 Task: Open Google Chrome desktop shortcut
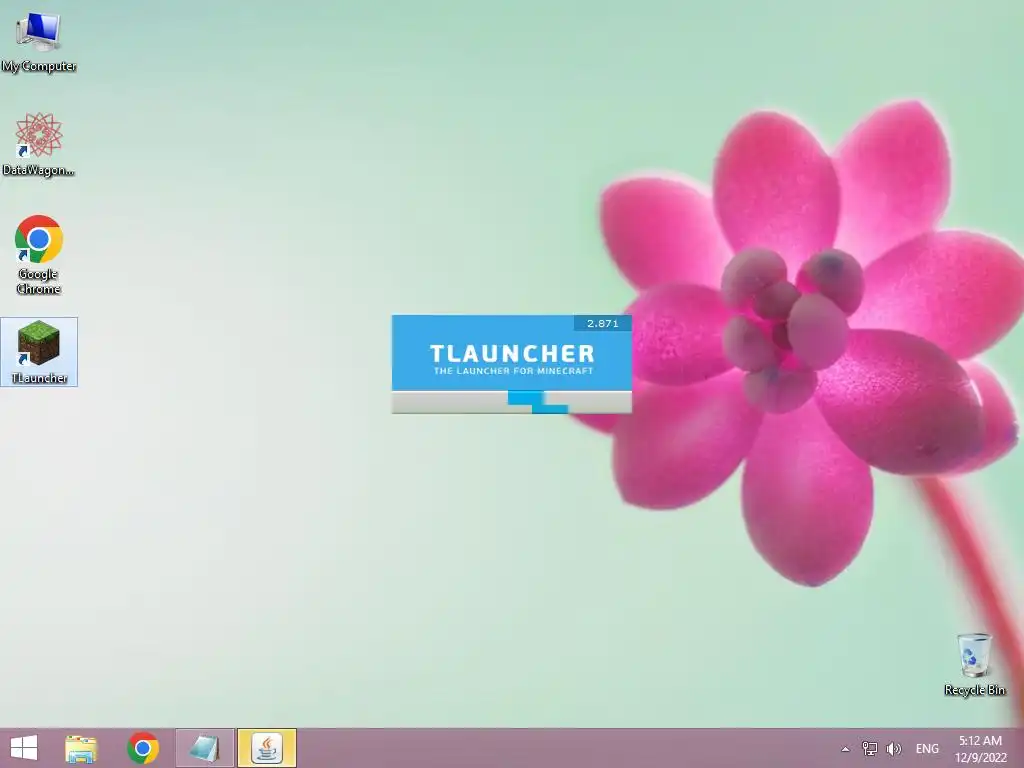pyautogui.click(x=39, y=255)
